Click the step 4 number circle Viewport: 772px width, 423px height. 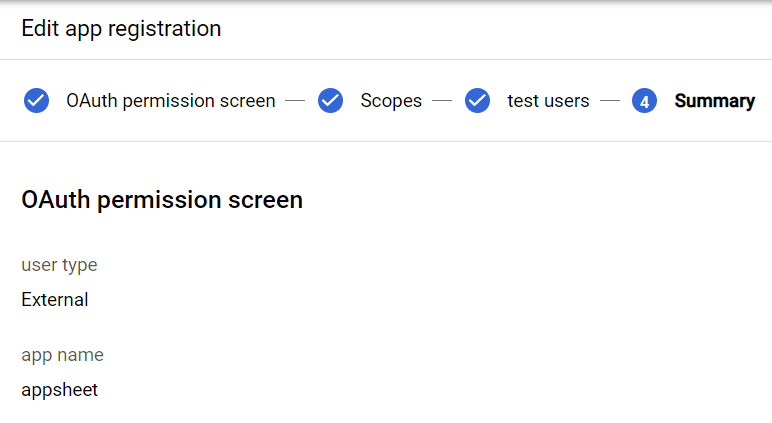point(644,100)
